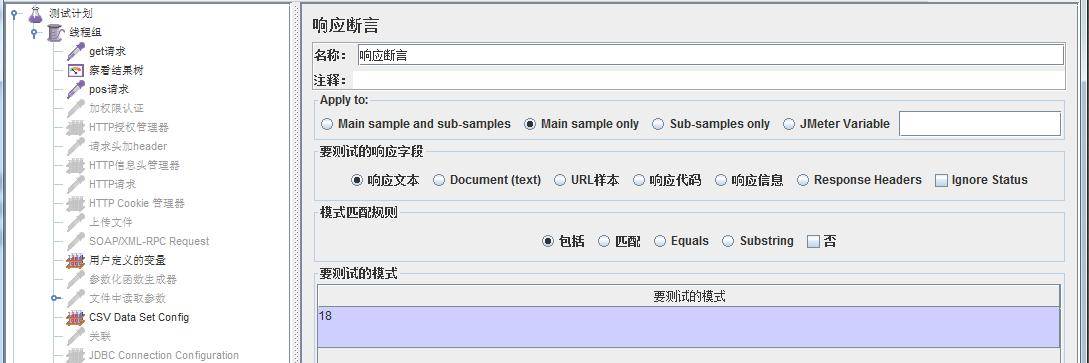Viewport: 1089px width, 363px height.
Task: Select CSV Data Set Config tree label
Action: [x=139, y=317]
